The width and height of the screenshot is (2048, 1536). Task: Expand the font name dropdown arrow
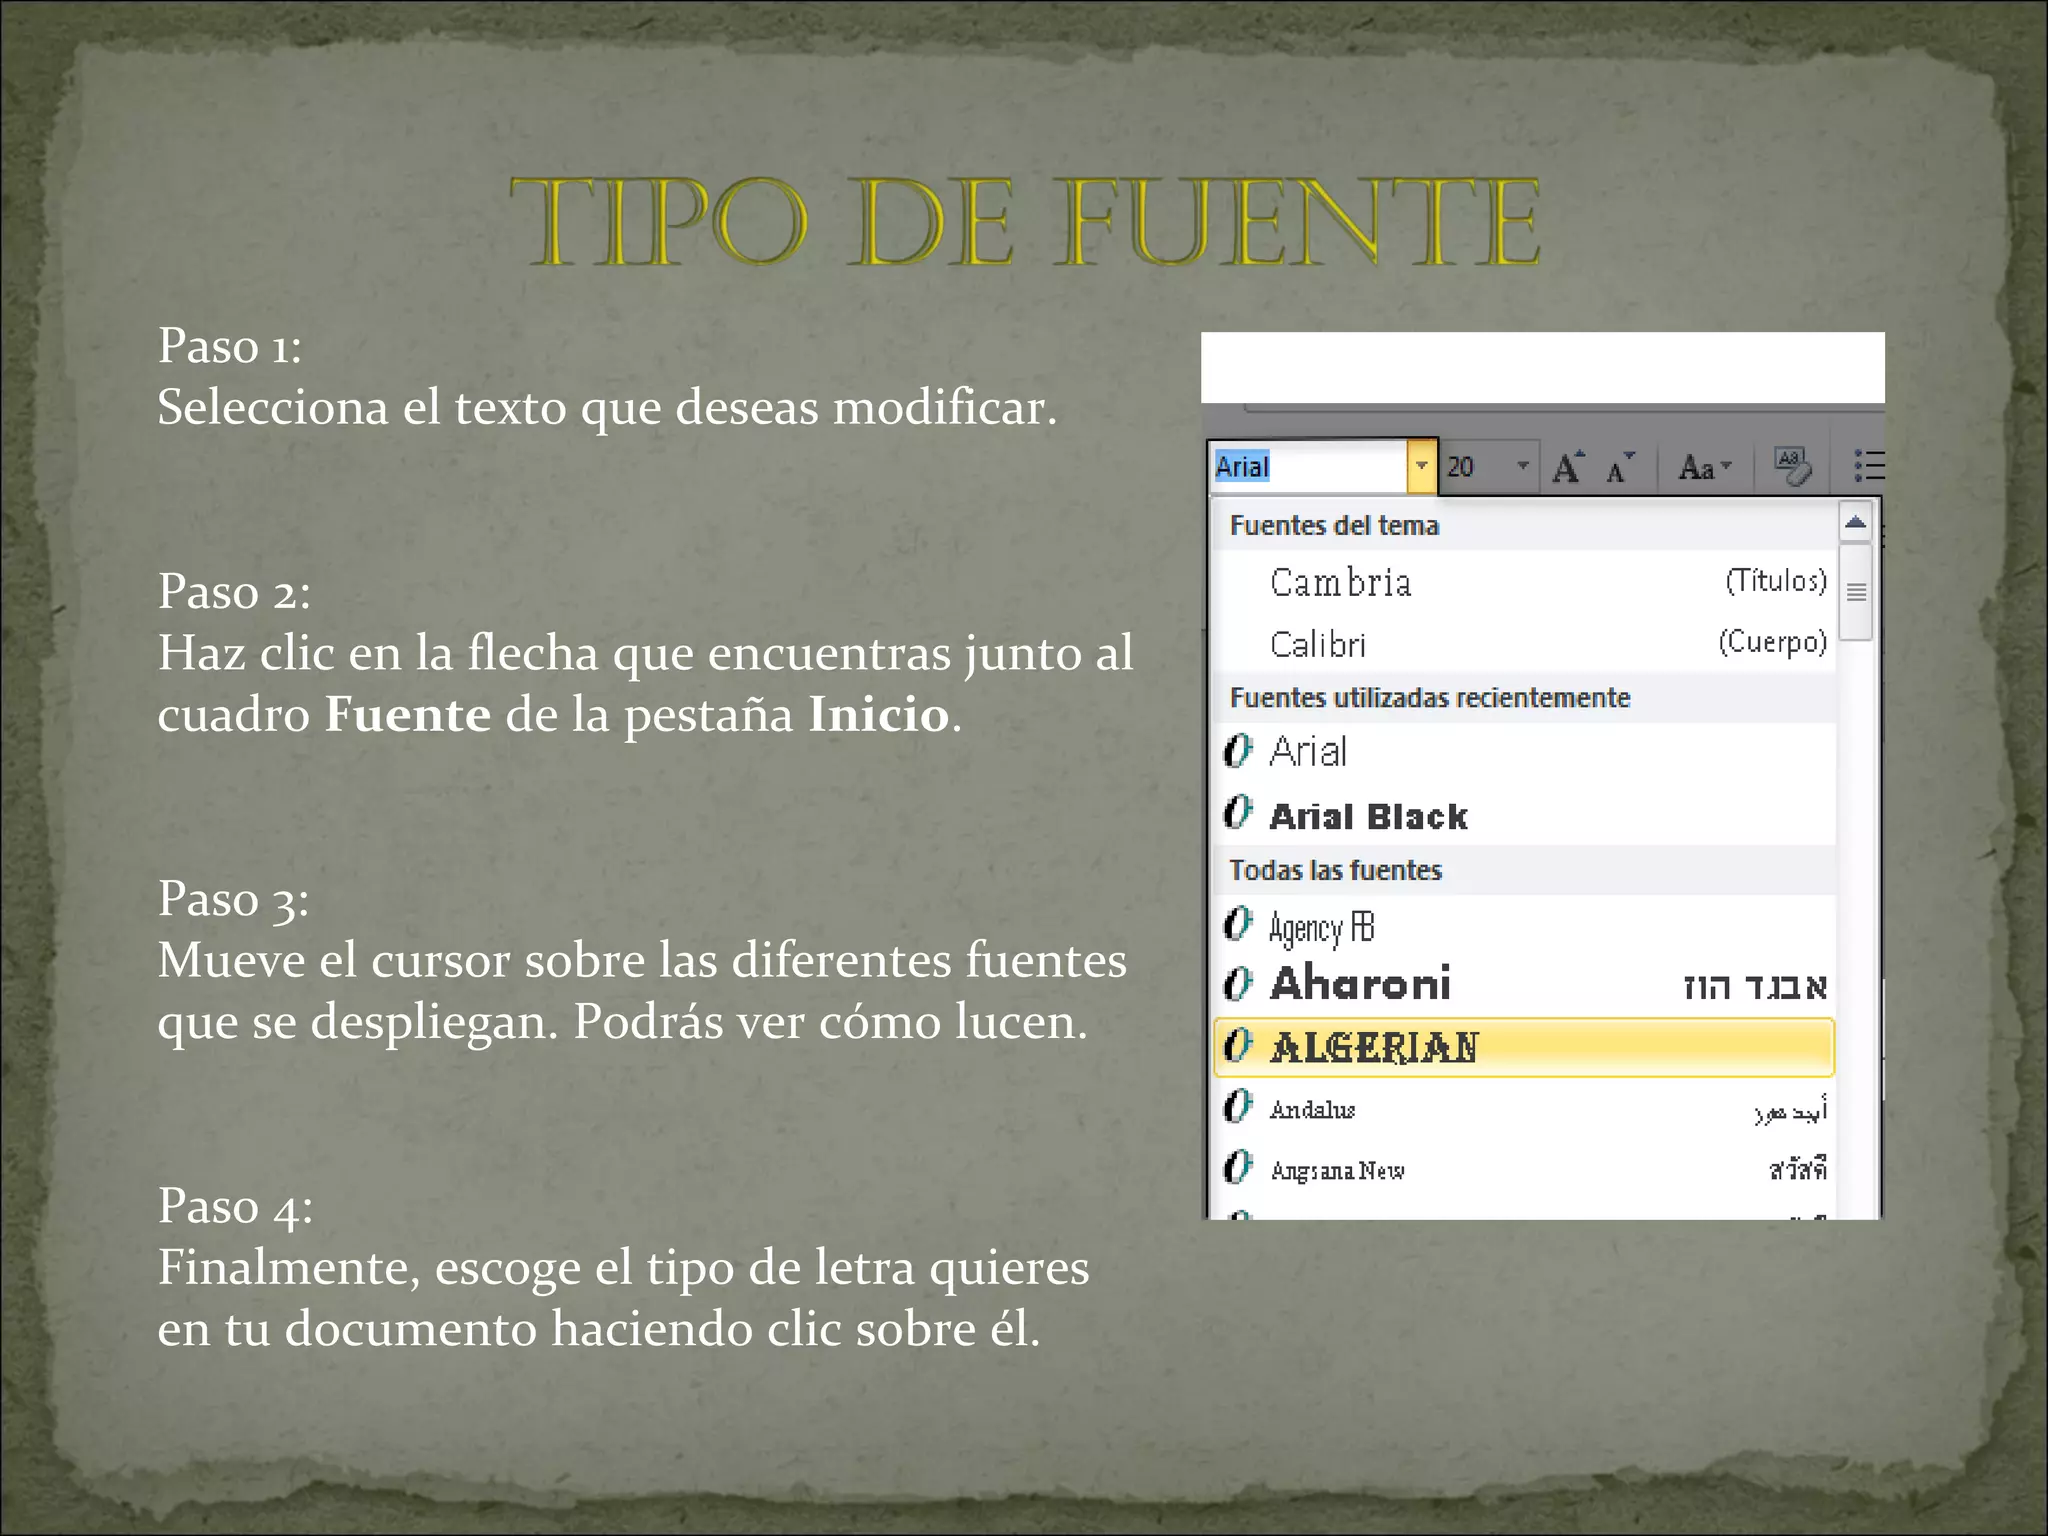pos(1421,466)
